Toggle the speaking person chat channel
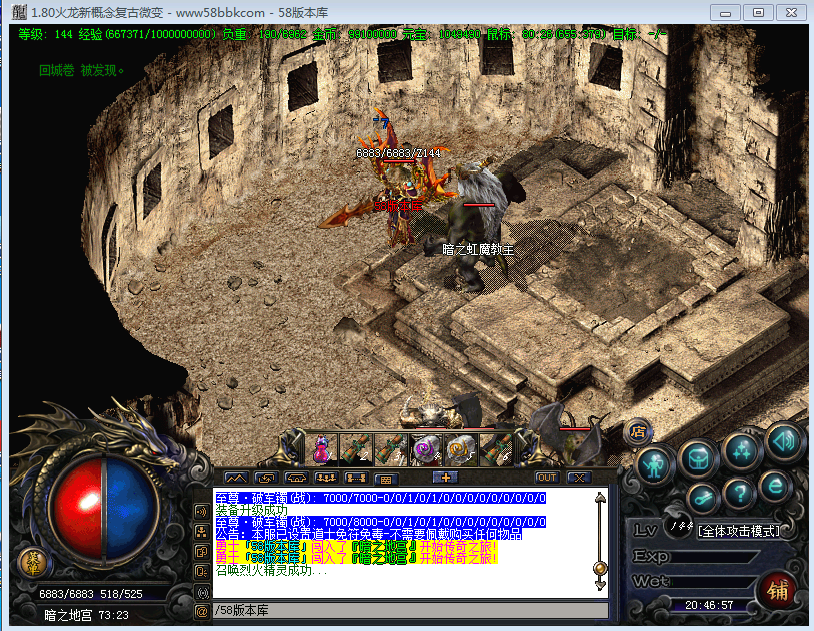This screenshot has width=814, height=631. tap(201, 572)
